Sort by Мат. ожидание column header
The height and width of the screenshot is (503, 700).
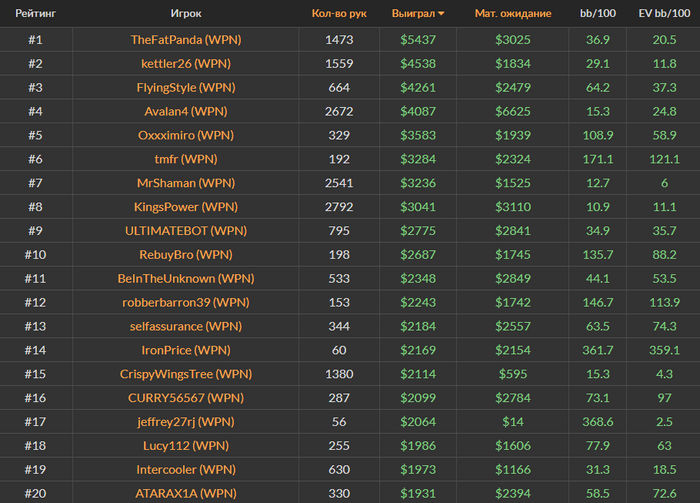[513, 14]
